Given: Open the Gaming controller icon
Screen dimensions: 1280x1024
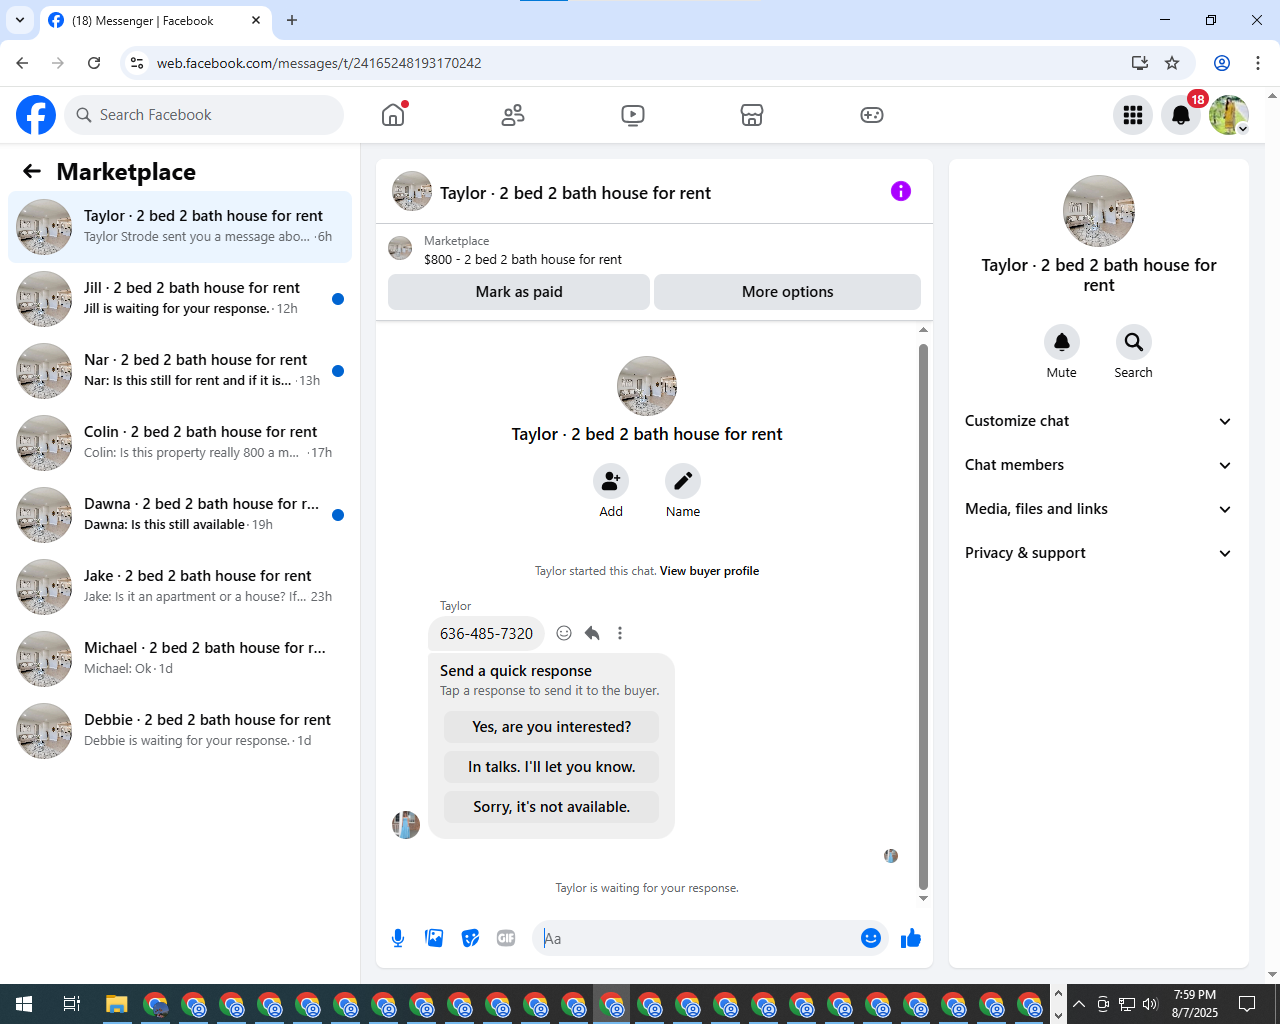Looking at the screenshot, I should click(x=872, y=115).
